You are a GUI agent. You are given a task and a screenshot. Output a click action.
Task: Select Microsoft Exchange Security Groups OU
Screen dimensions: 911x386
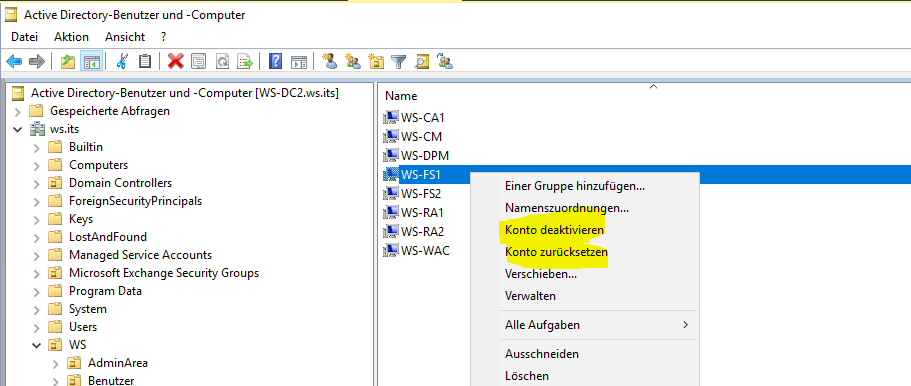pyautogui.click(x=164, y=273)
